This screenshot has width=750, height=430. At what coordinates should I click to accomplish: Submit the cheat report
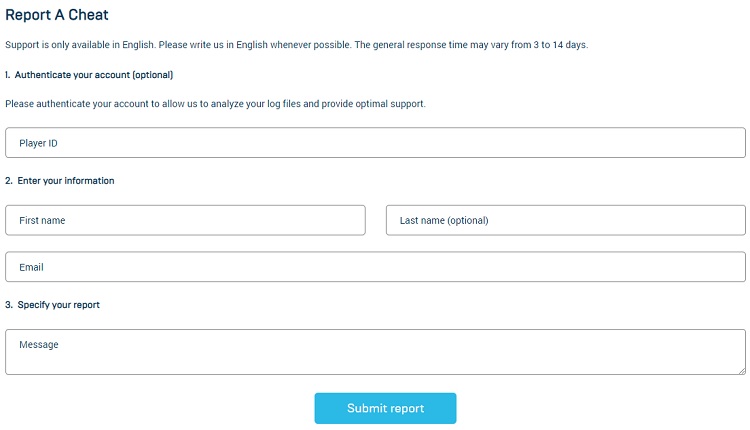[x=385, y=408]
